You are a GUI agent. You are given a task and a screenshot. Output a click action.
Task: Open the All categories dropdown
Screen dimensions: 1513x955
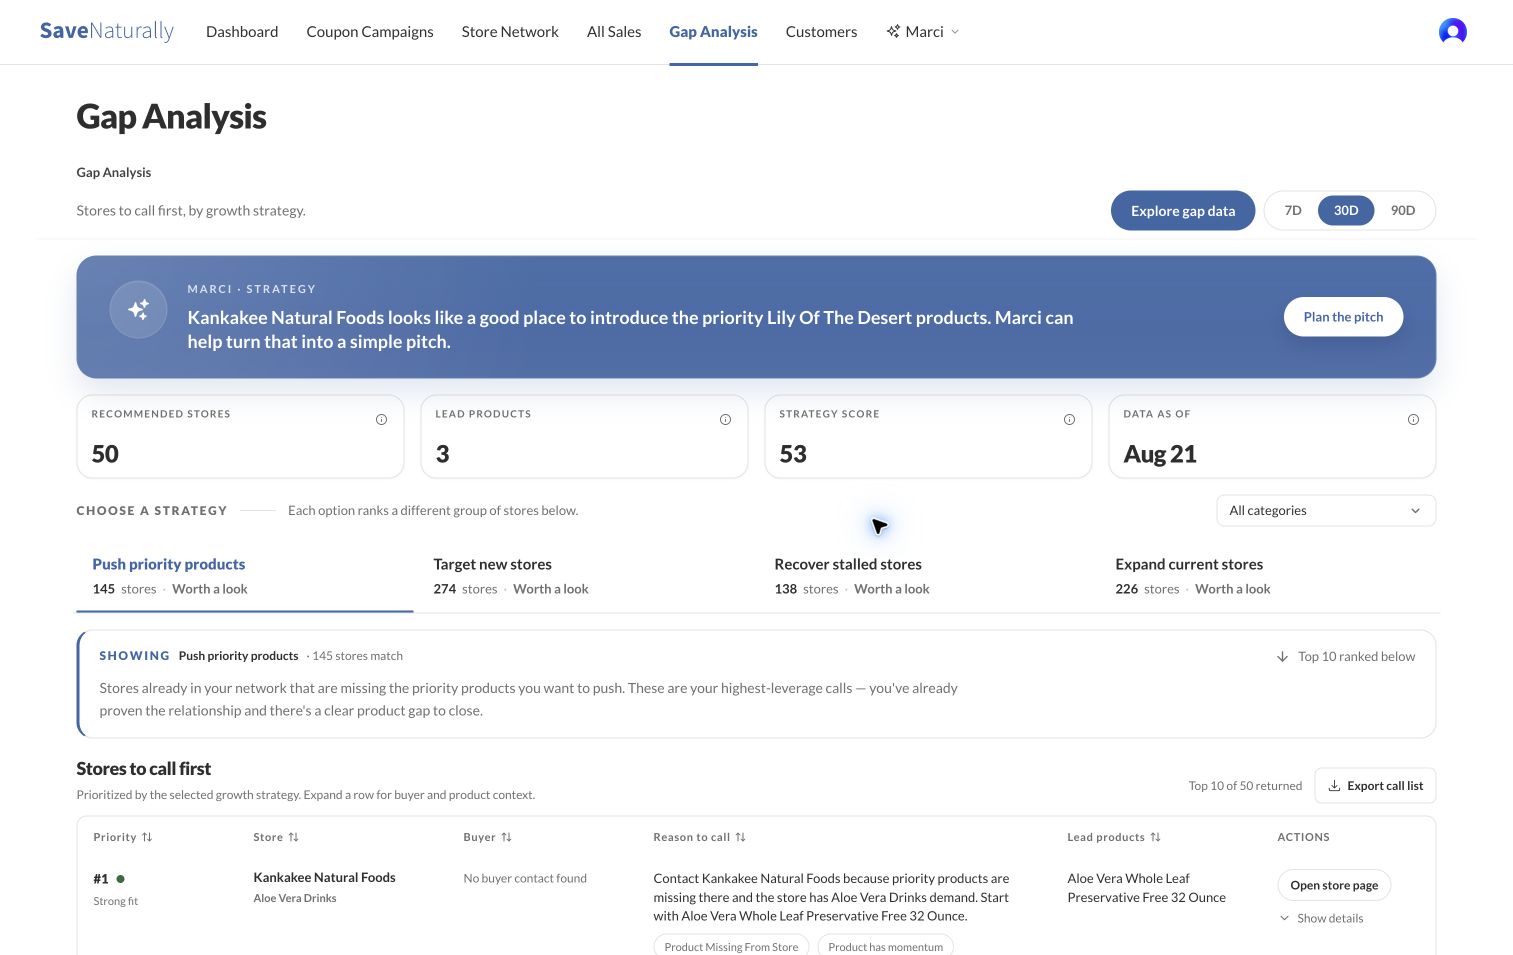pos(1326,511)
